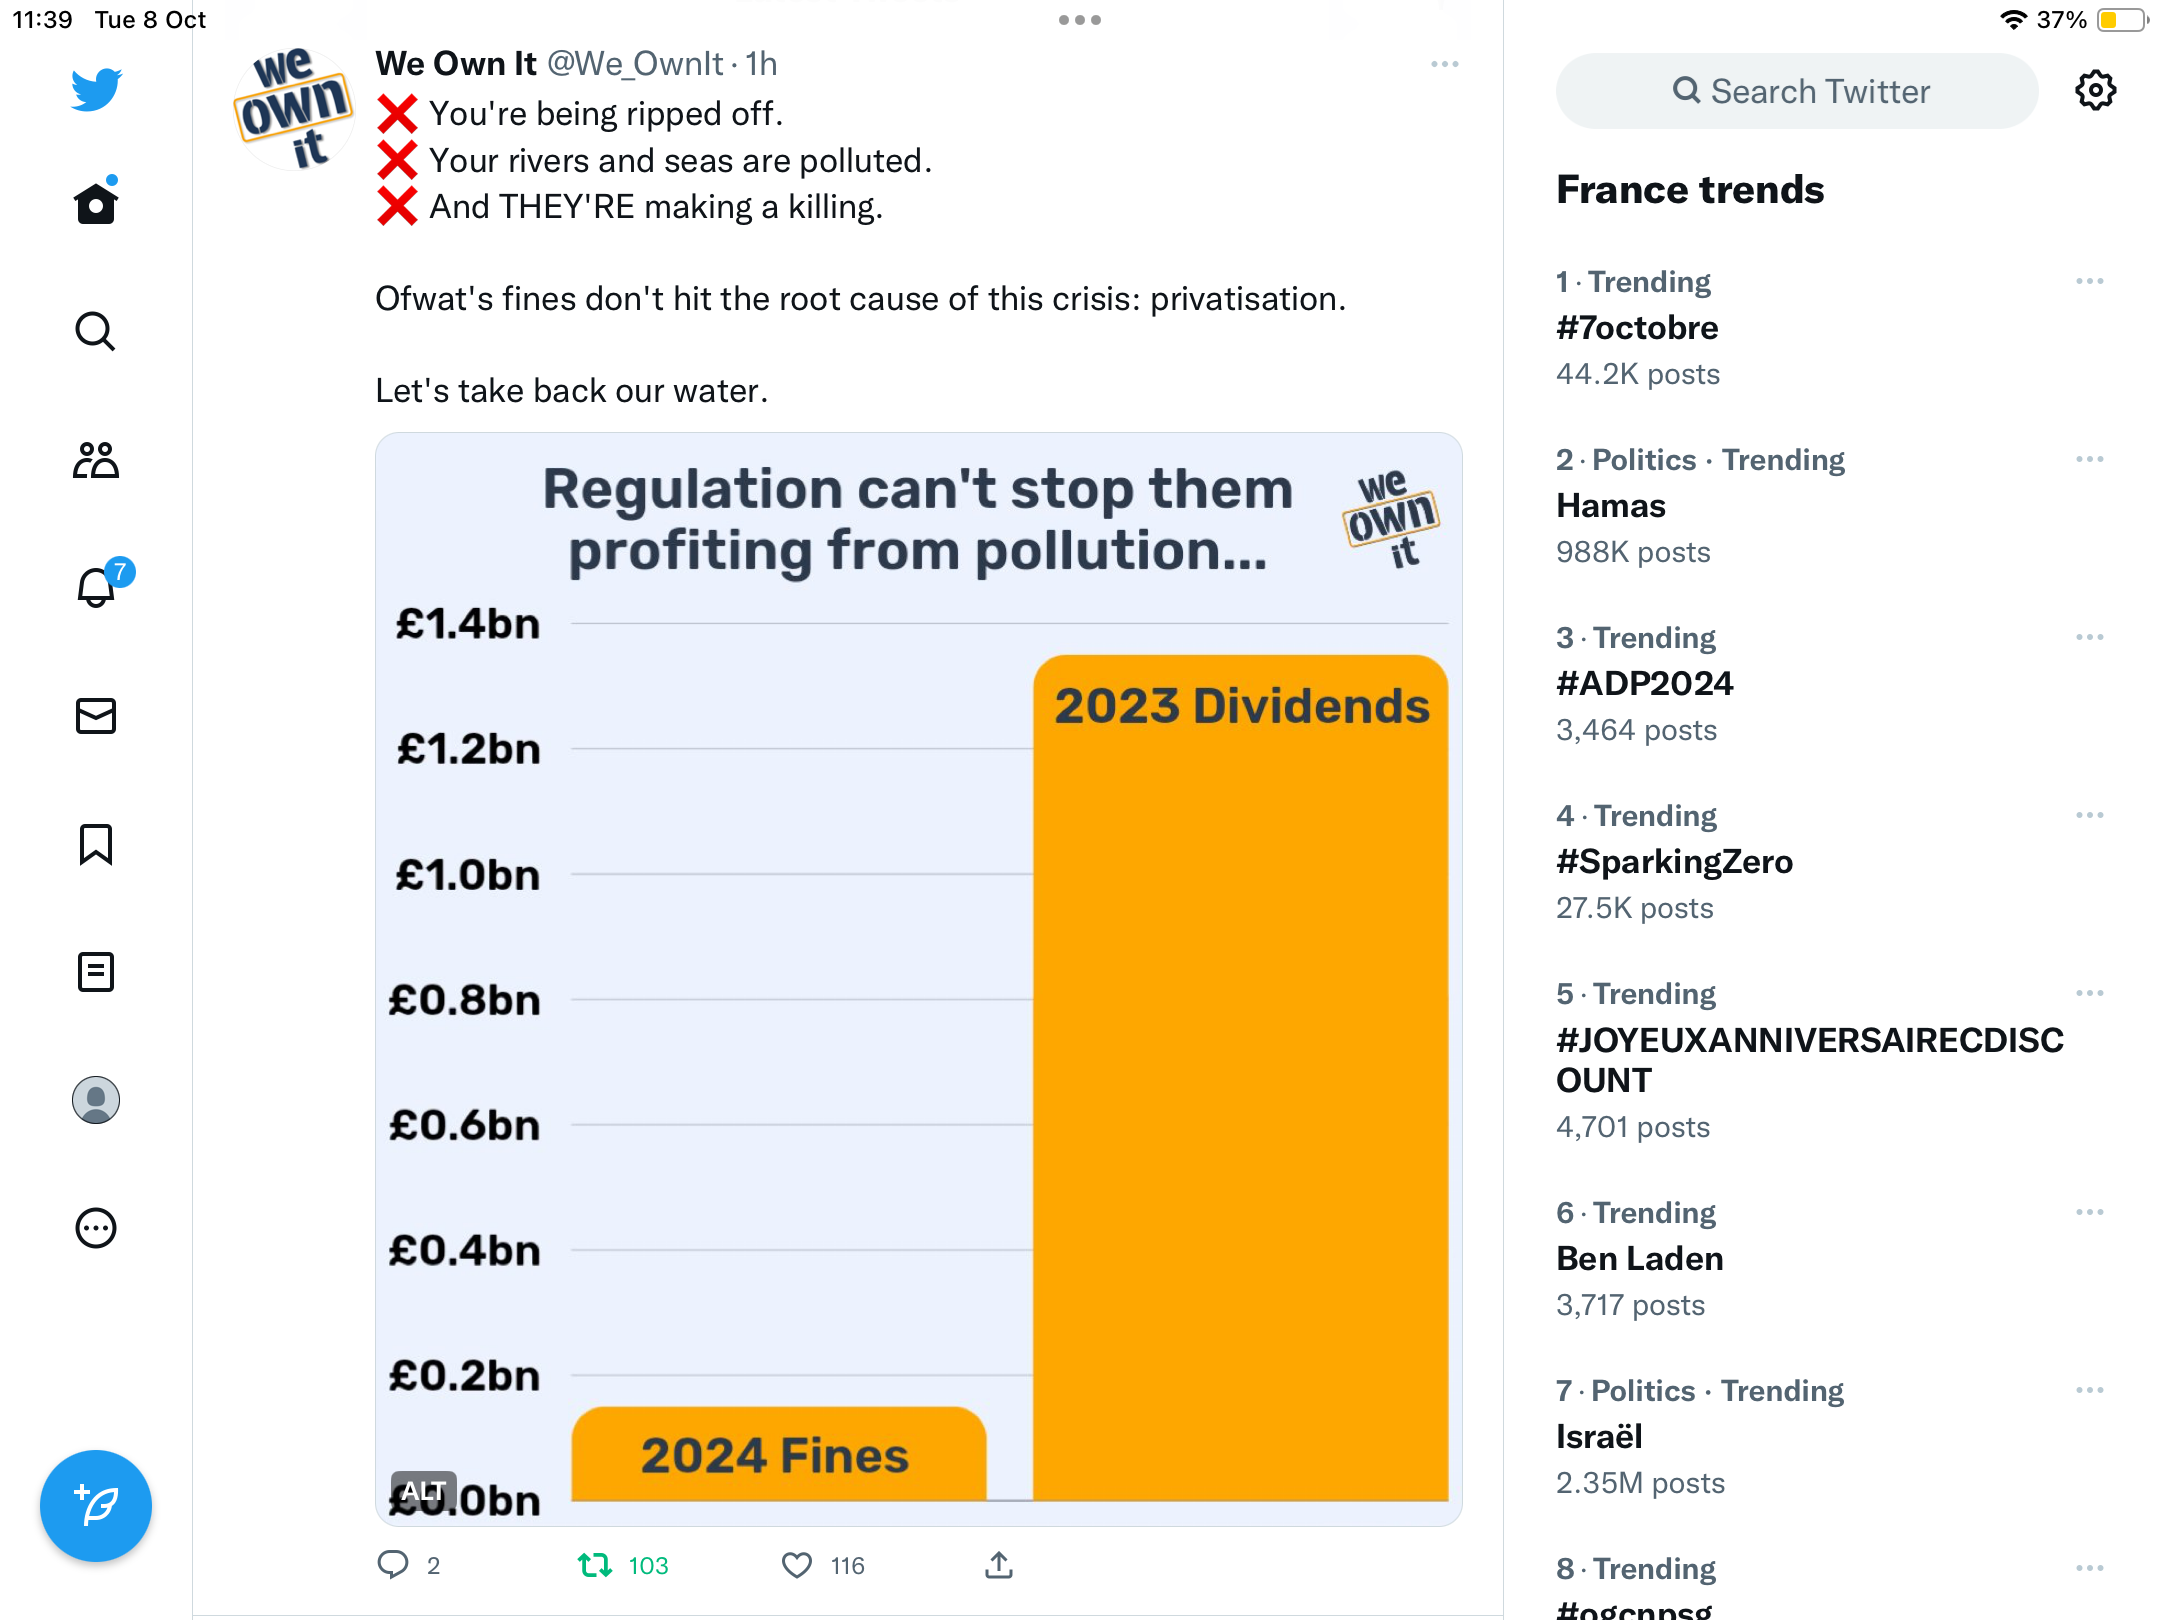Like the tweet with 116 likes
The image size is (2160, 1620).
point(823,1565)
